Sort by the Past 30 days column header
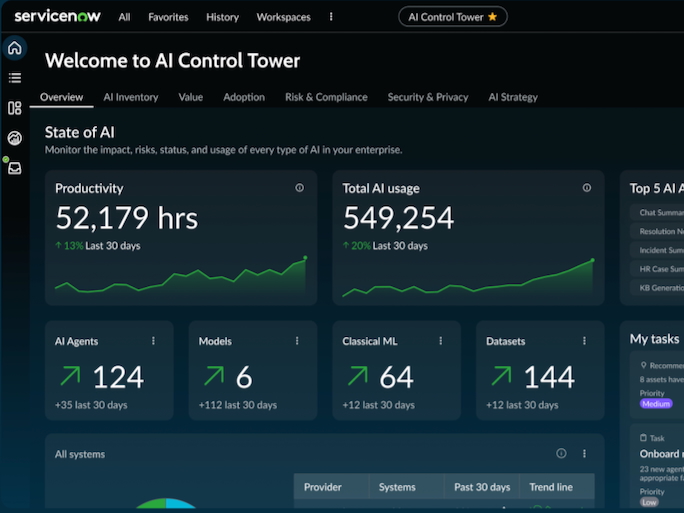The image size is (684, 513). (482, 487)
